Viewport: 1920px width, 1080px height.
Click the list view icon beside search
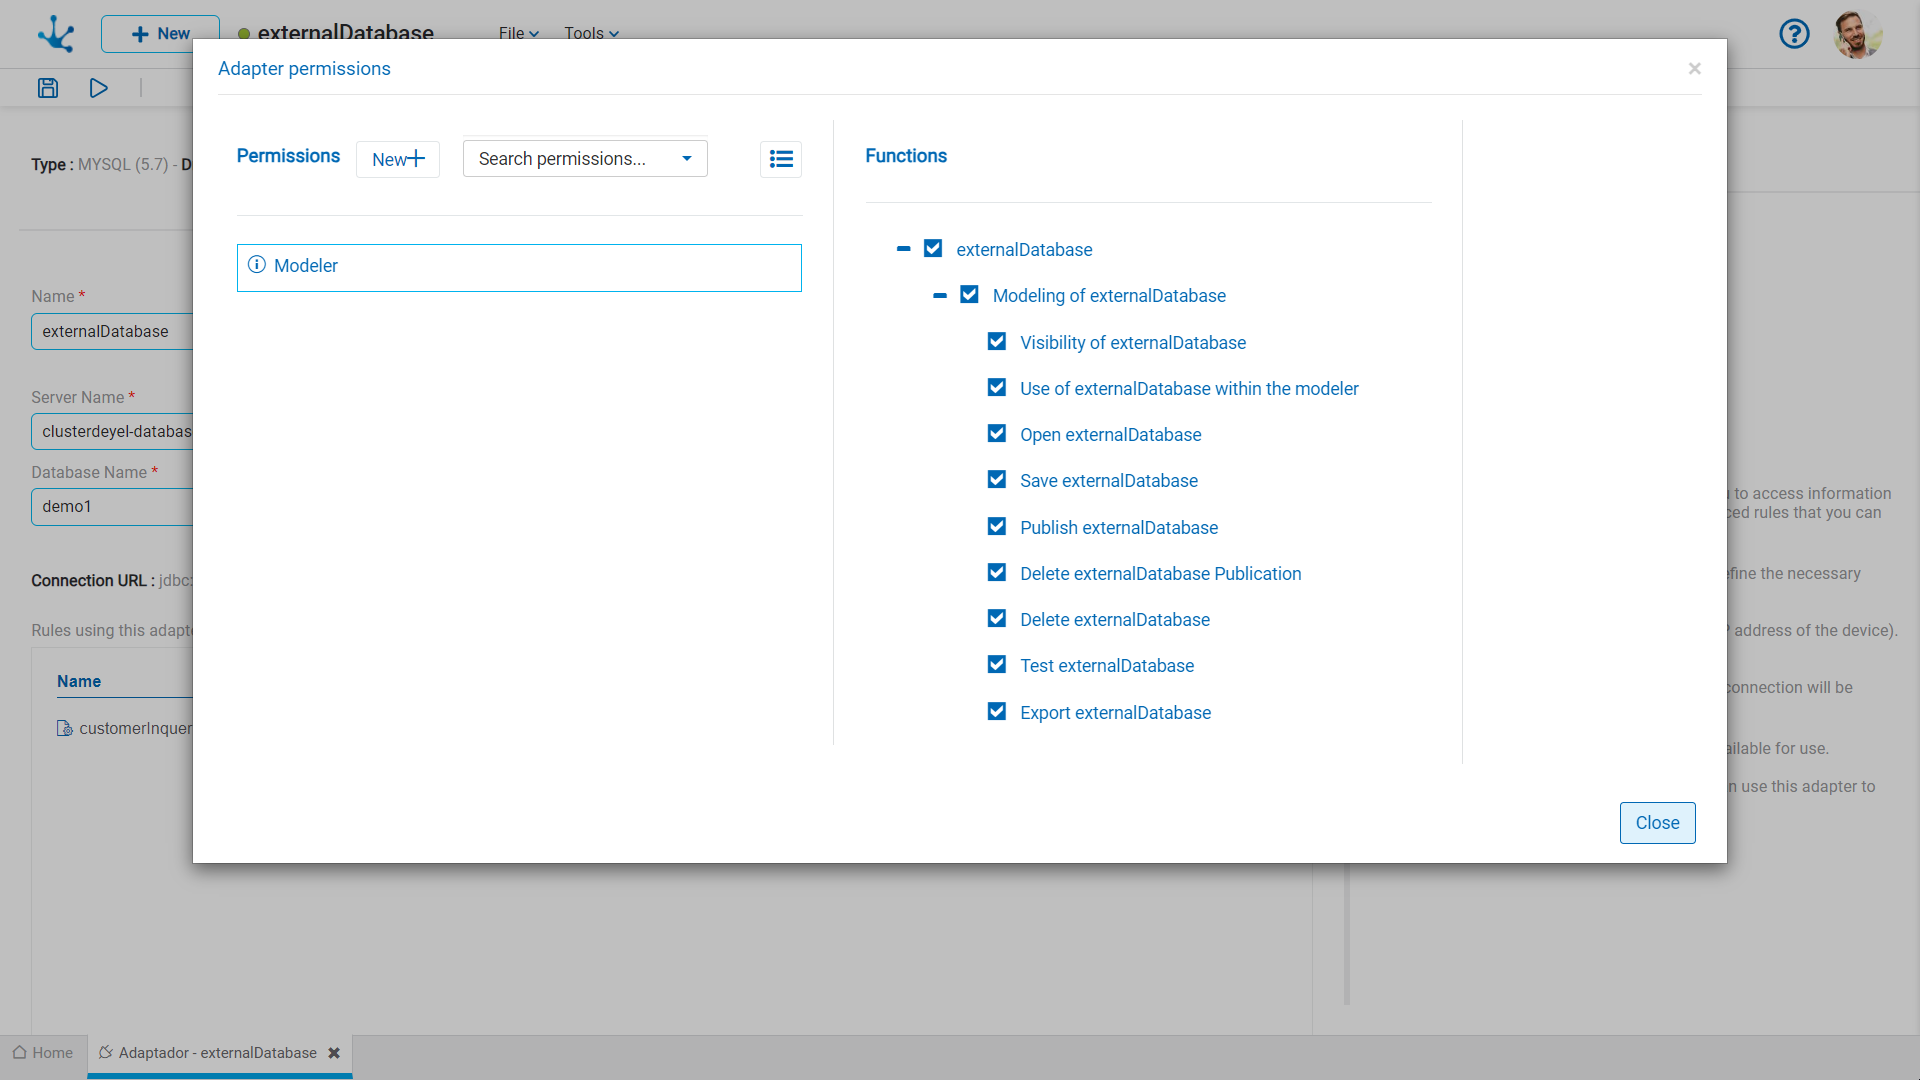781,159
